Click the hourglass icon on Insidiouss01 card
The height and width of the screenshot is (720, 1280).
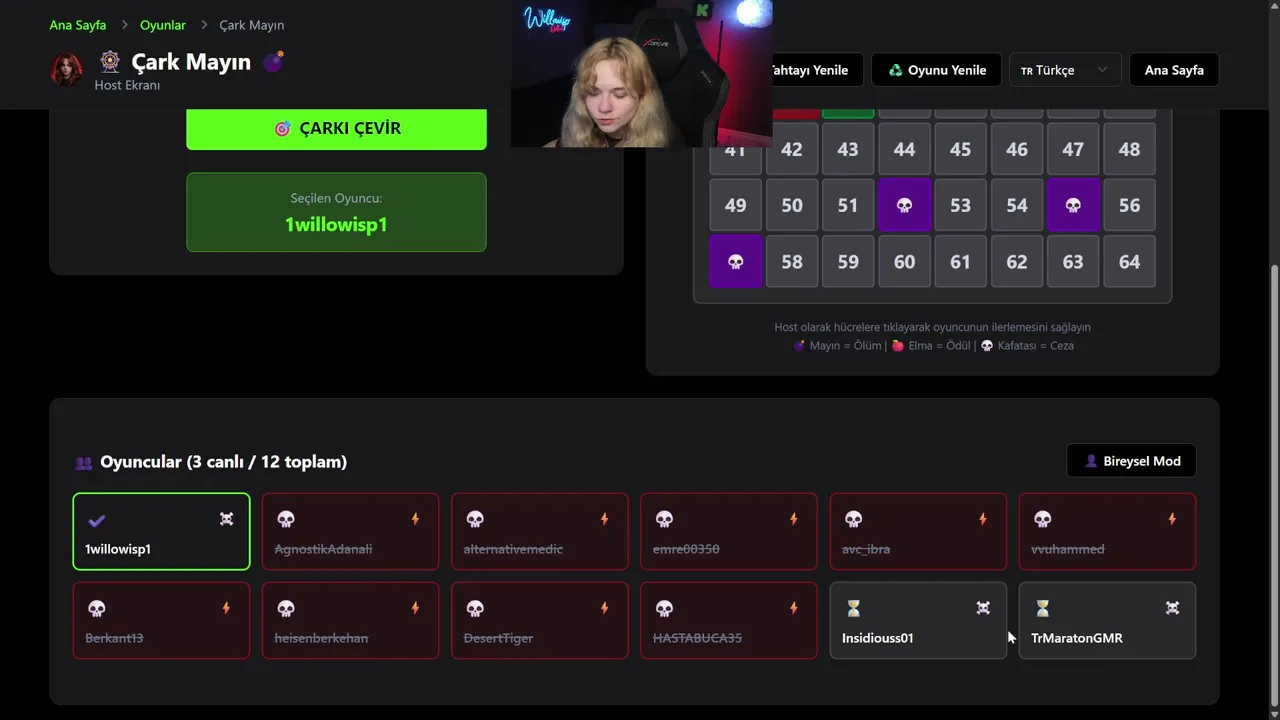pos(853,608)
